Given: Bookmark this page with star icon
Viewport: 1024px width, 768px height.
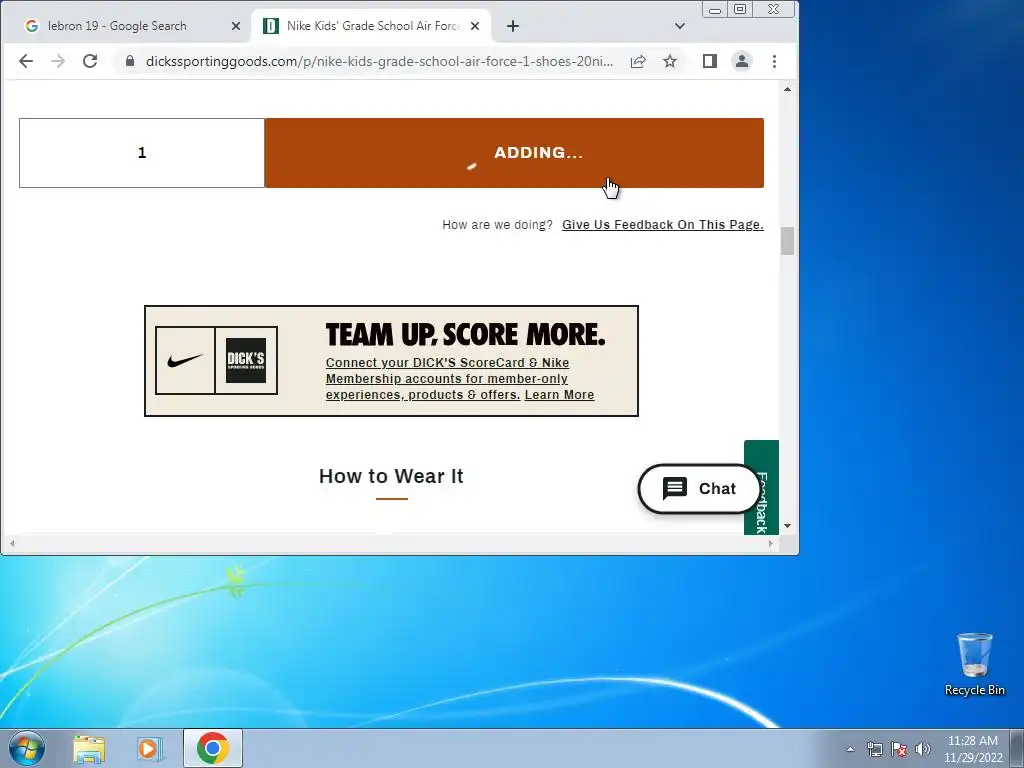Looking at the screenshot, I should (670, 61).
